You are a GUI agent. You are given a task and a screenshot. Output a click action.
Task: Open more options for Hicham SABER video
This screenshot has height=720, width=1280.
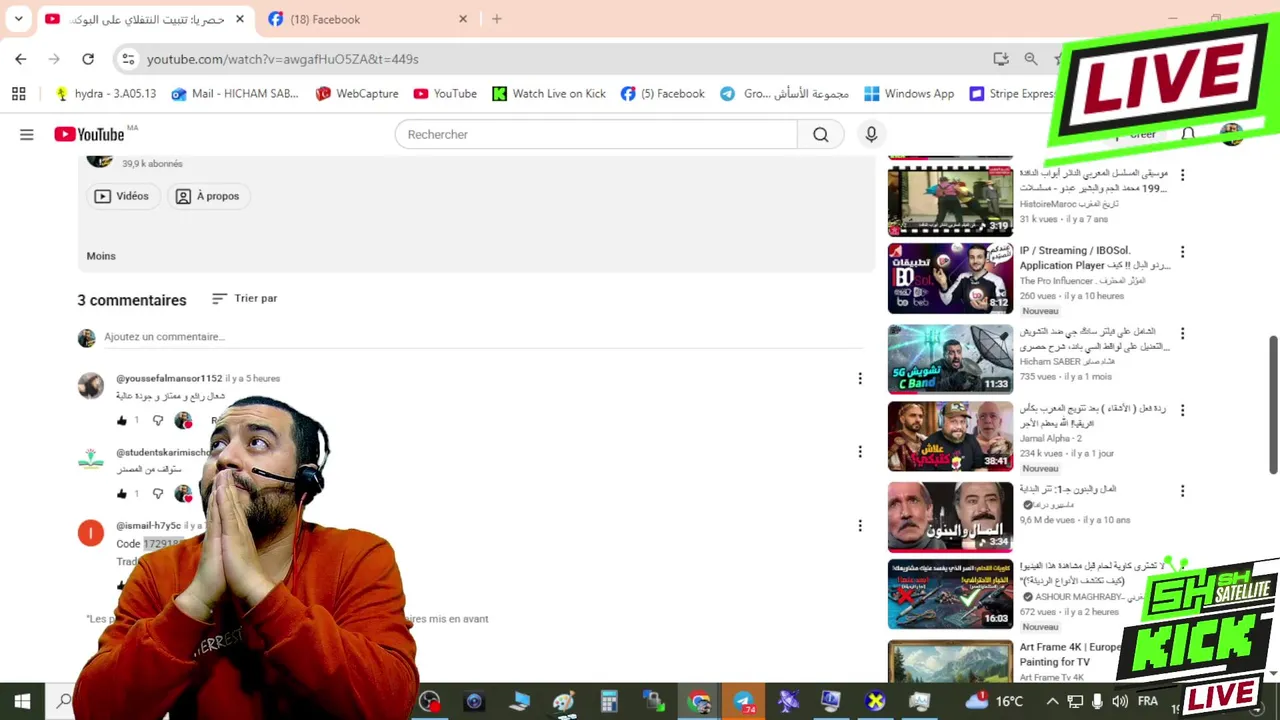click(1182, 332)
